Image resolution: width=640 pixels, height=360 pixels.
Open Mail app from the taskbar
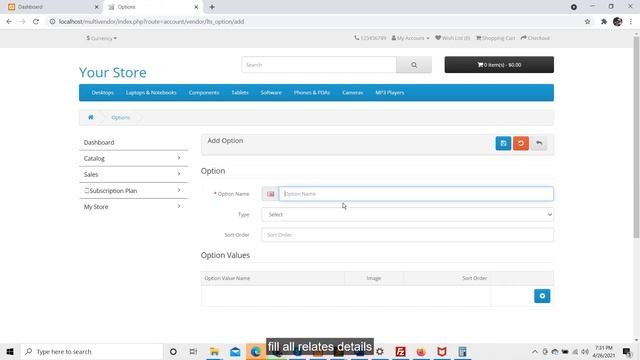pyautogui.click(x=235, y=351)
